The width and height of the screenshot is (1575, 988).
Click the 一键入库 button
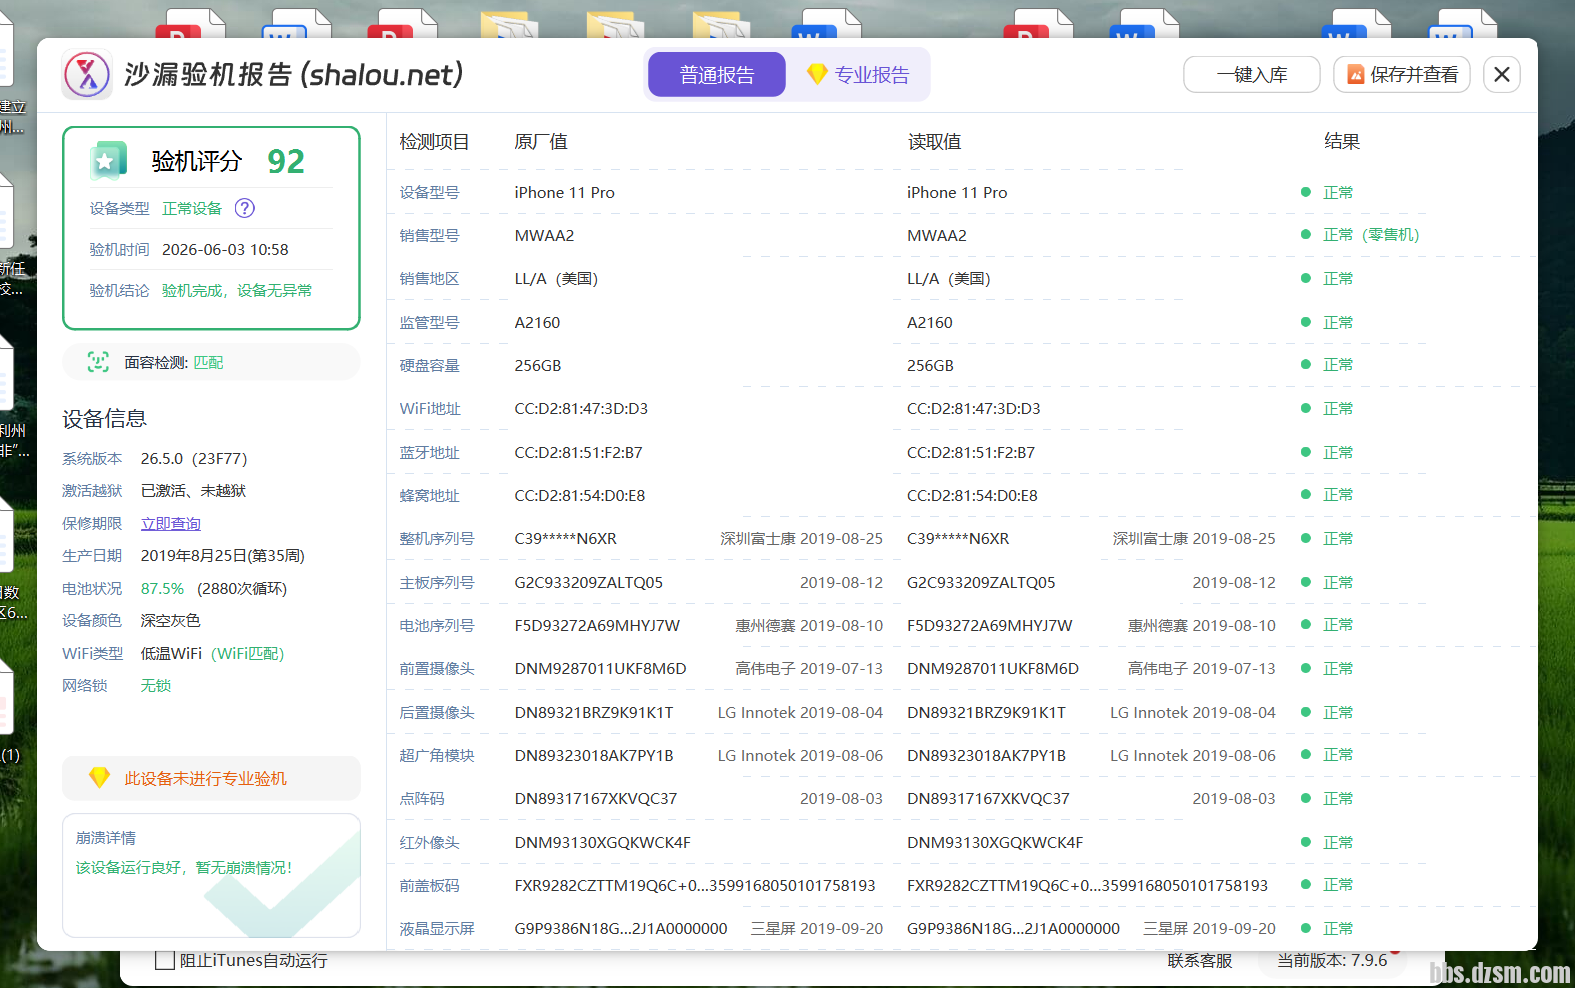[1252, 74]
